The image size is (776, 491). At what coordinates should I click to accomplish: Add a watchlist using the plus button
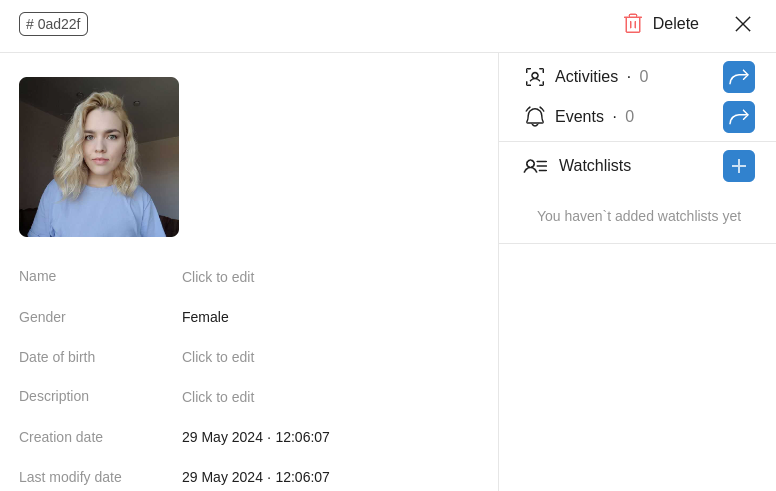pos(738,166)
